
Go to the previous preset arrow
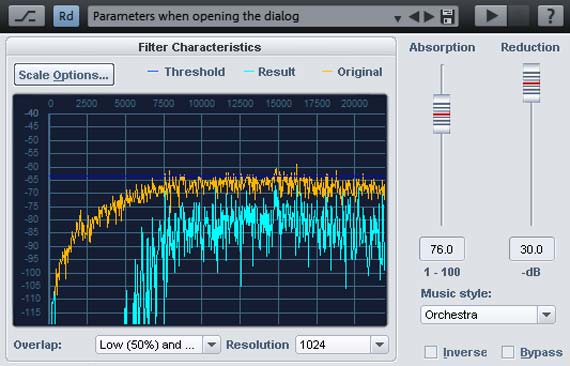click(414, 17)
